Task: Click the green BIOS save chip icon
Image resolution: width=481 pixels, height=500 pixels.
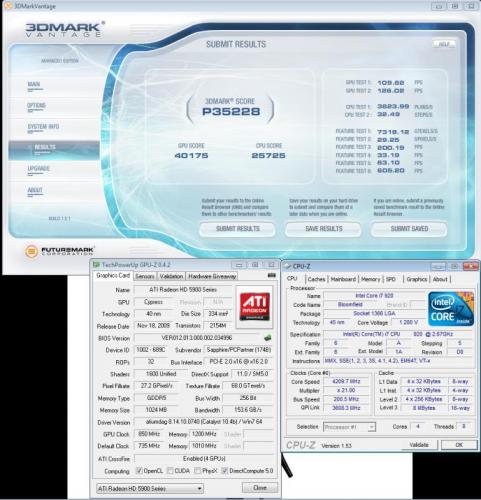Action: (x=267, y=338)
